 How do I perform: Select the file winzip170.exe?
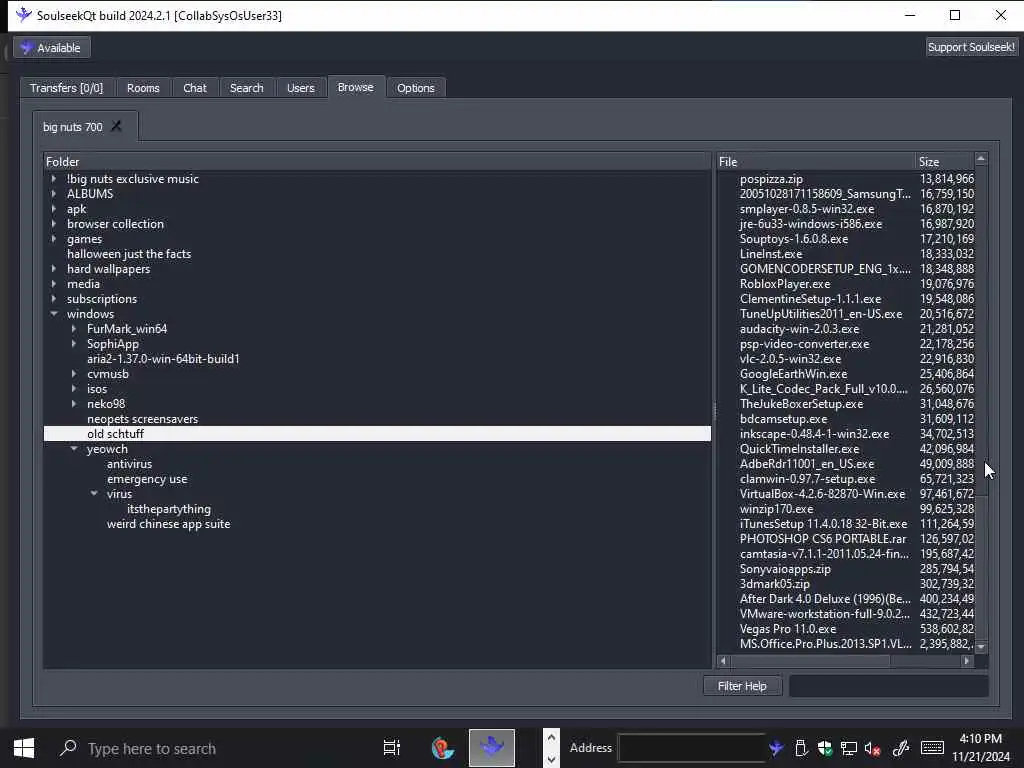click(x=776, y=509)
